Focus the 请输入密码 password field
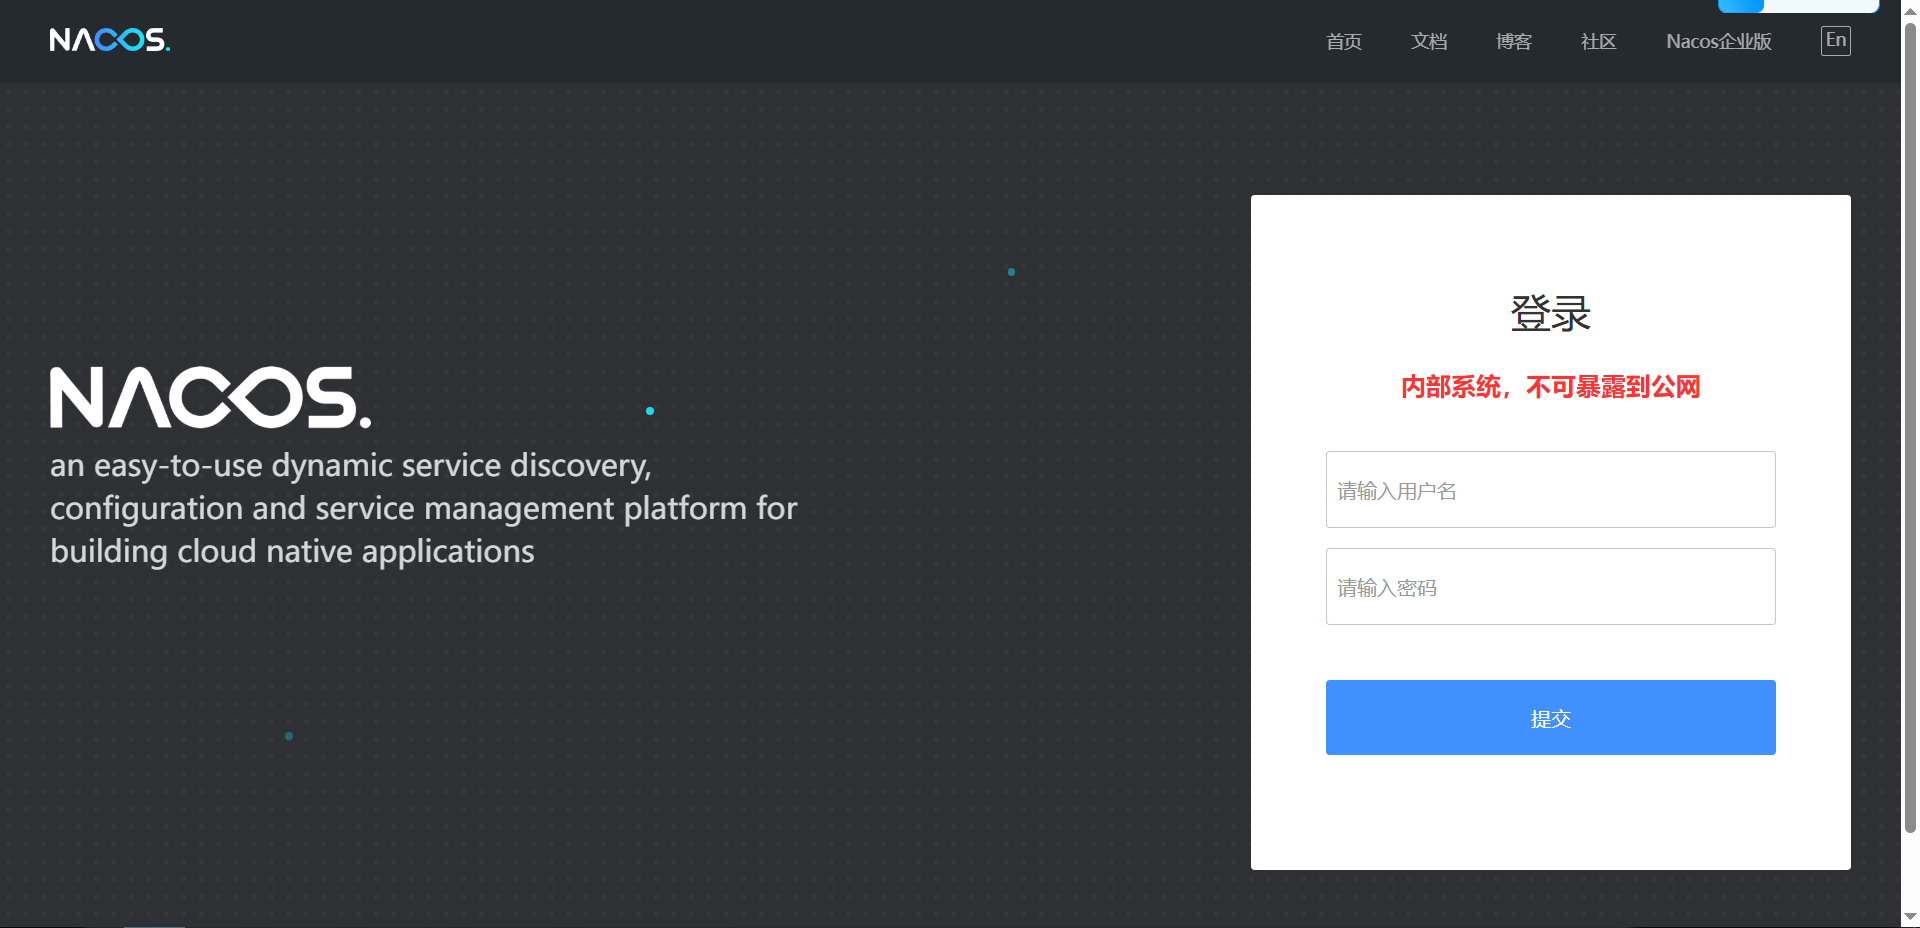 [1550, 586]
